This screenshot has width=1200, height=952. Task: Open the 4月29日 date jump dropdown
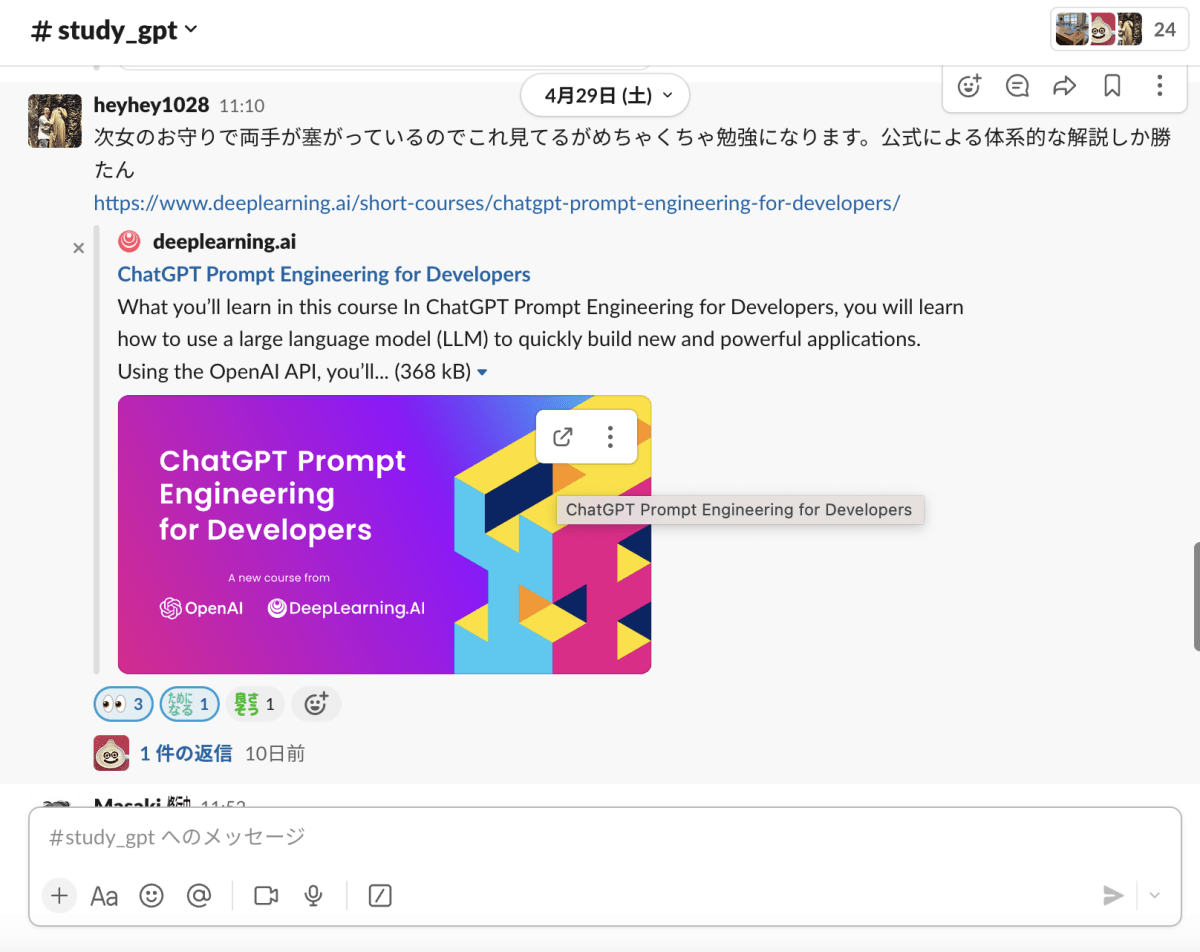pos(605,96)
